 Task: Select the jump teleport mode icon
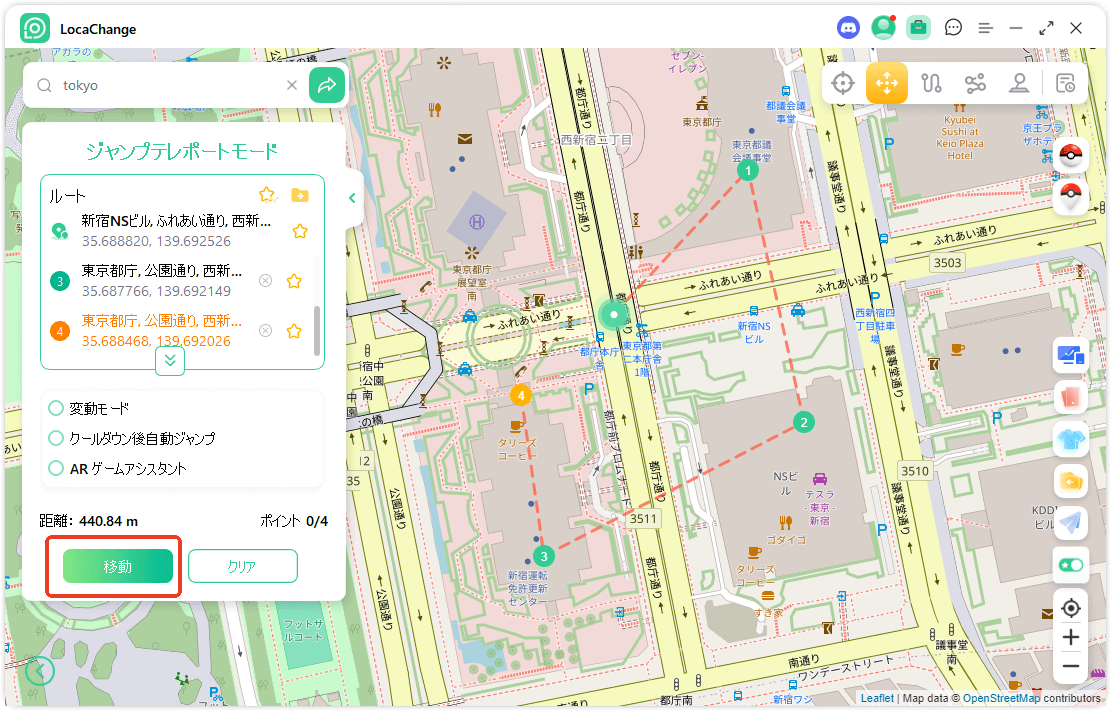click(886, 83)
